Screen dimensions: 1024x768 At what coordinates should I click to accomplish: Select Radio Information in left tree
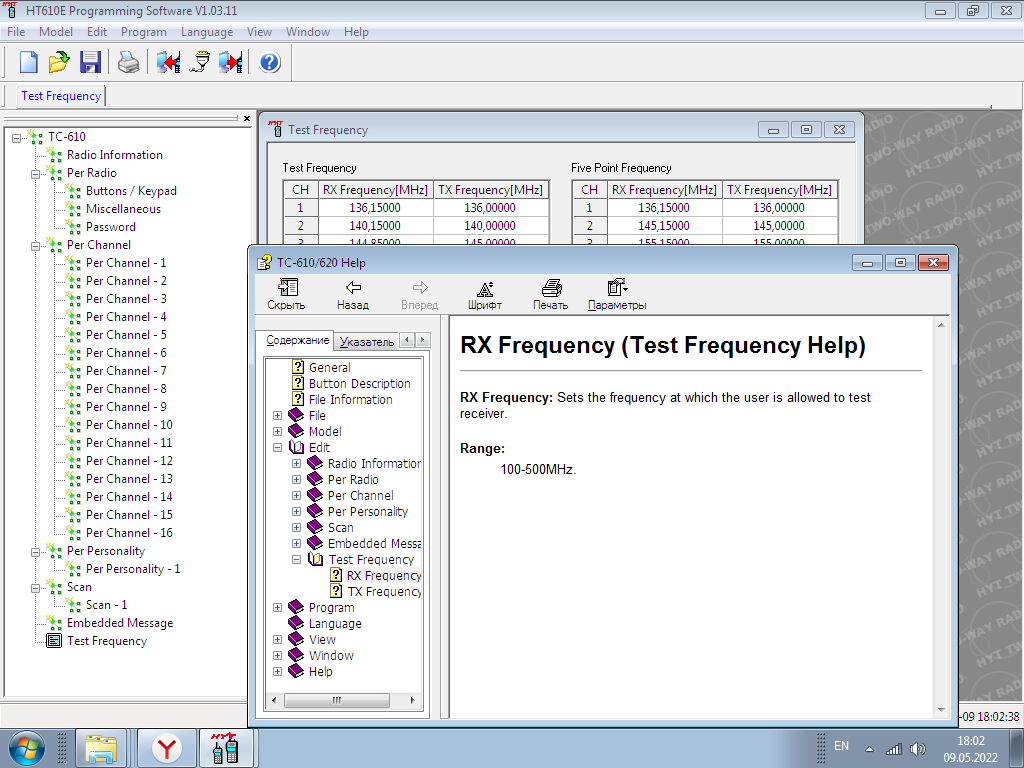[115, 155]
